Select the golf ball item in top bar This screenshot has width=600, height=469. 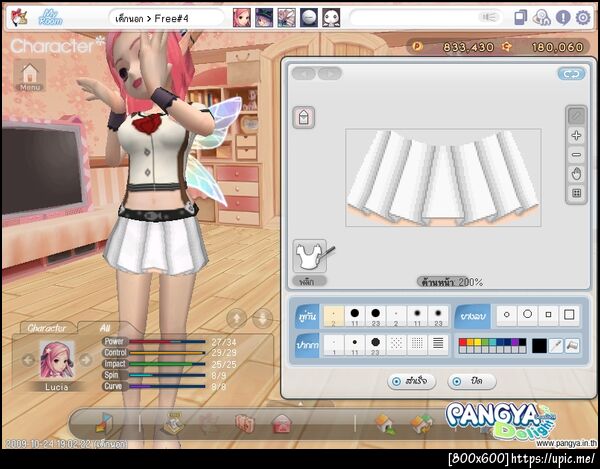pos(309,18)
